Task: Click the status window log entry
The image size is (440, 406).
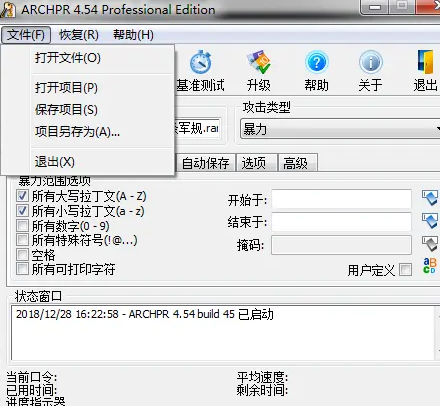Action: [x=145, y=314]
